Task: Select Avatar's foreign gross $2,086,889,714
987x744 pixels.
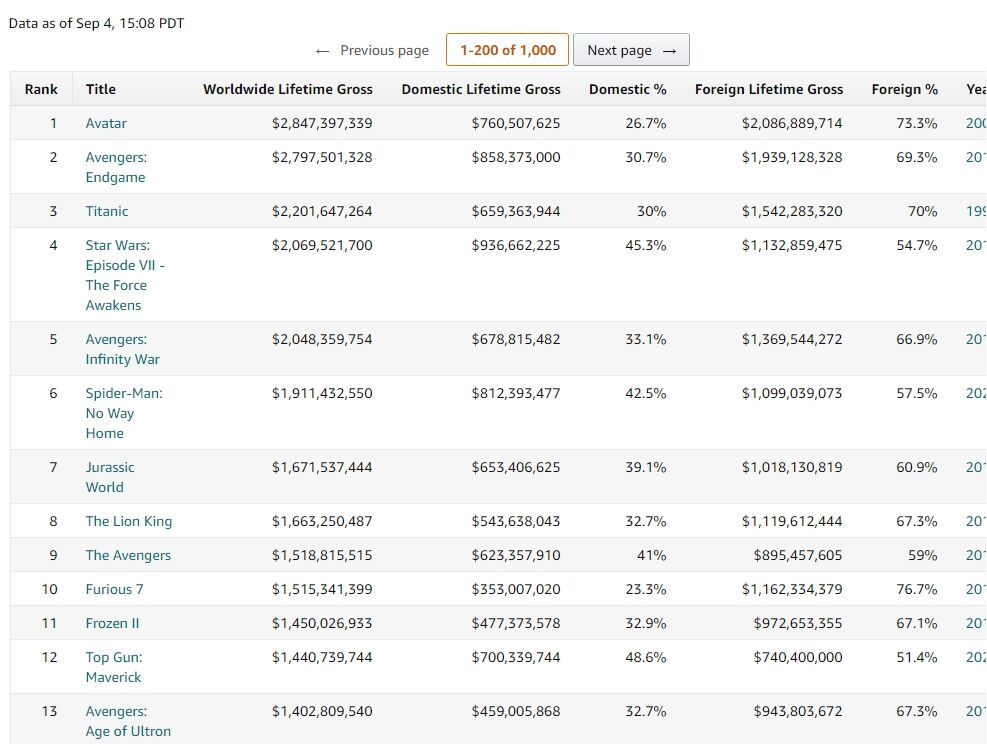Action: [x=792, y=123]
